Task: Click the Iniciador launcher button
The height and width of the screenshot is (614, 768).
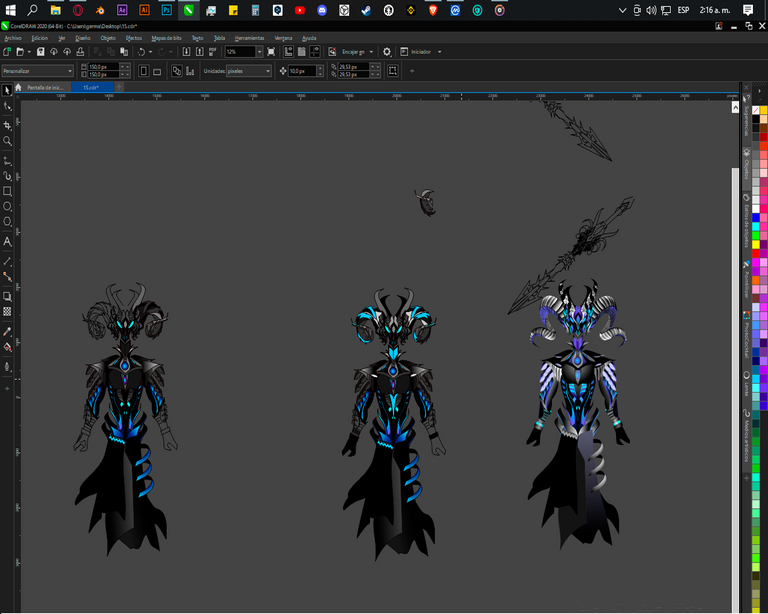Action: 416,51
